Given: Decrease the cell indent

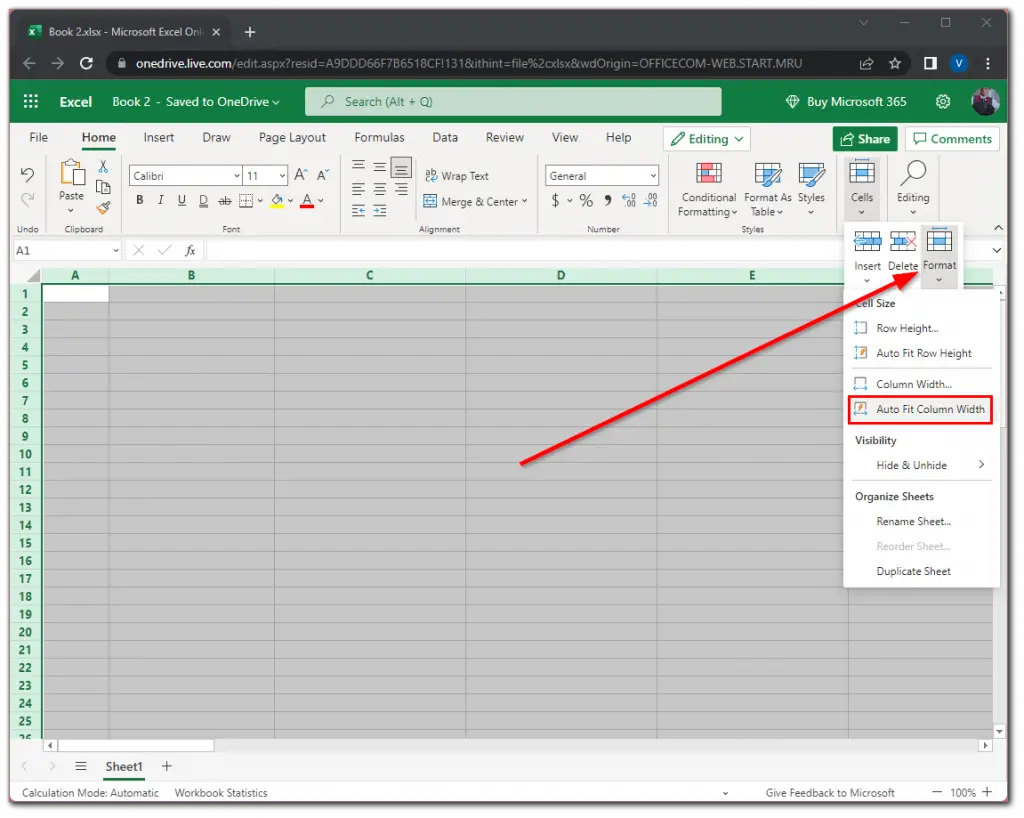Looking at the screenshot, I should pos(358,211).
